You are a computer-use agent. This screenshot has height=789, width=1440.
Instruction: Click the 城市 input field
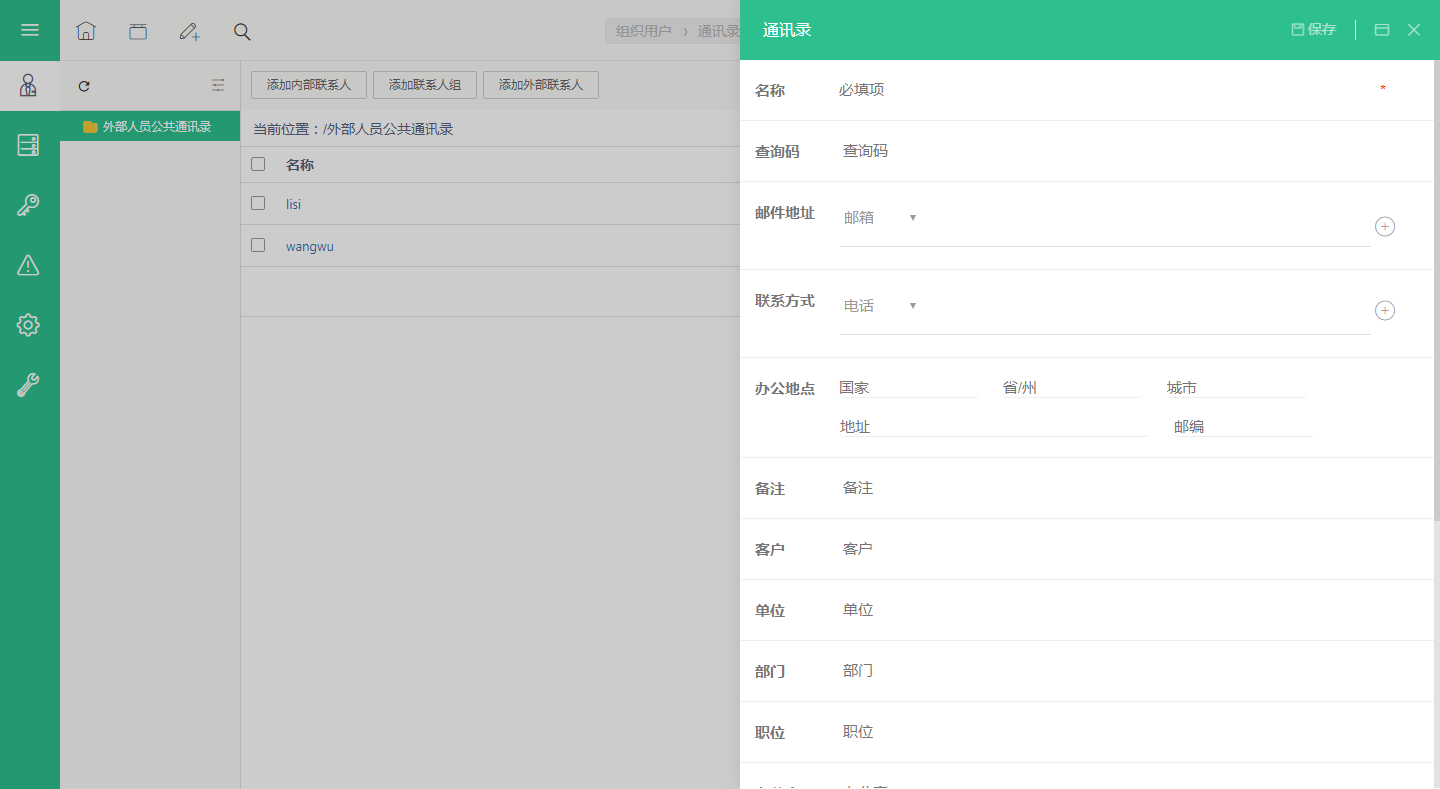(x=1236, y=387)
